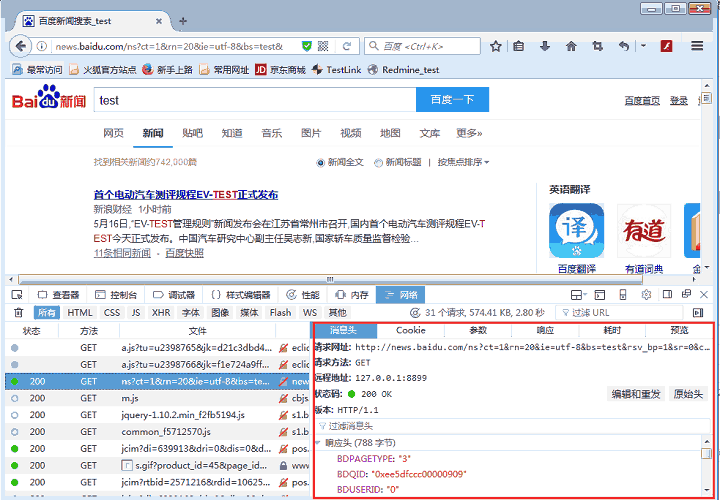Switch to the 控制台 devtools tab

[116, 295]
